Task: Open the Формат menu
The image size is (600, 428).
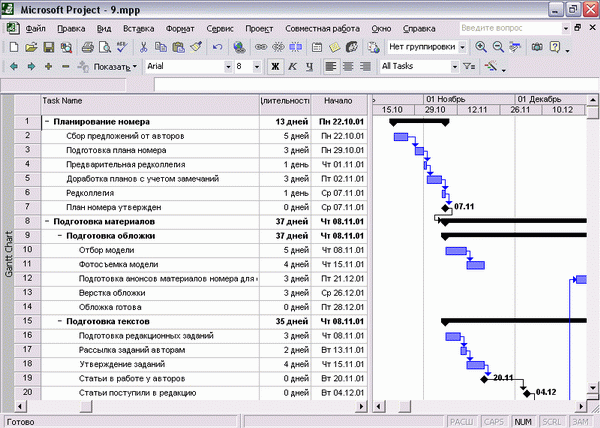Action: [180, 29]
